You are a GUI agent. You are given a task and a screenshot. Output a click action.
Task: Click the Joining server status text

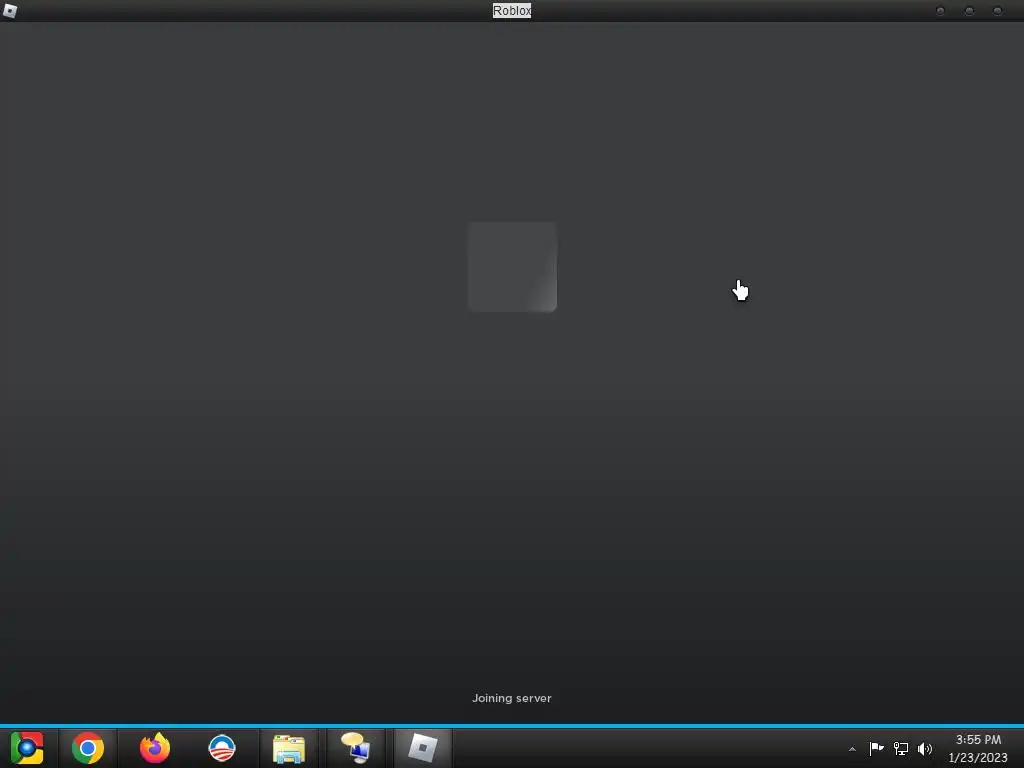click(512, 698)
